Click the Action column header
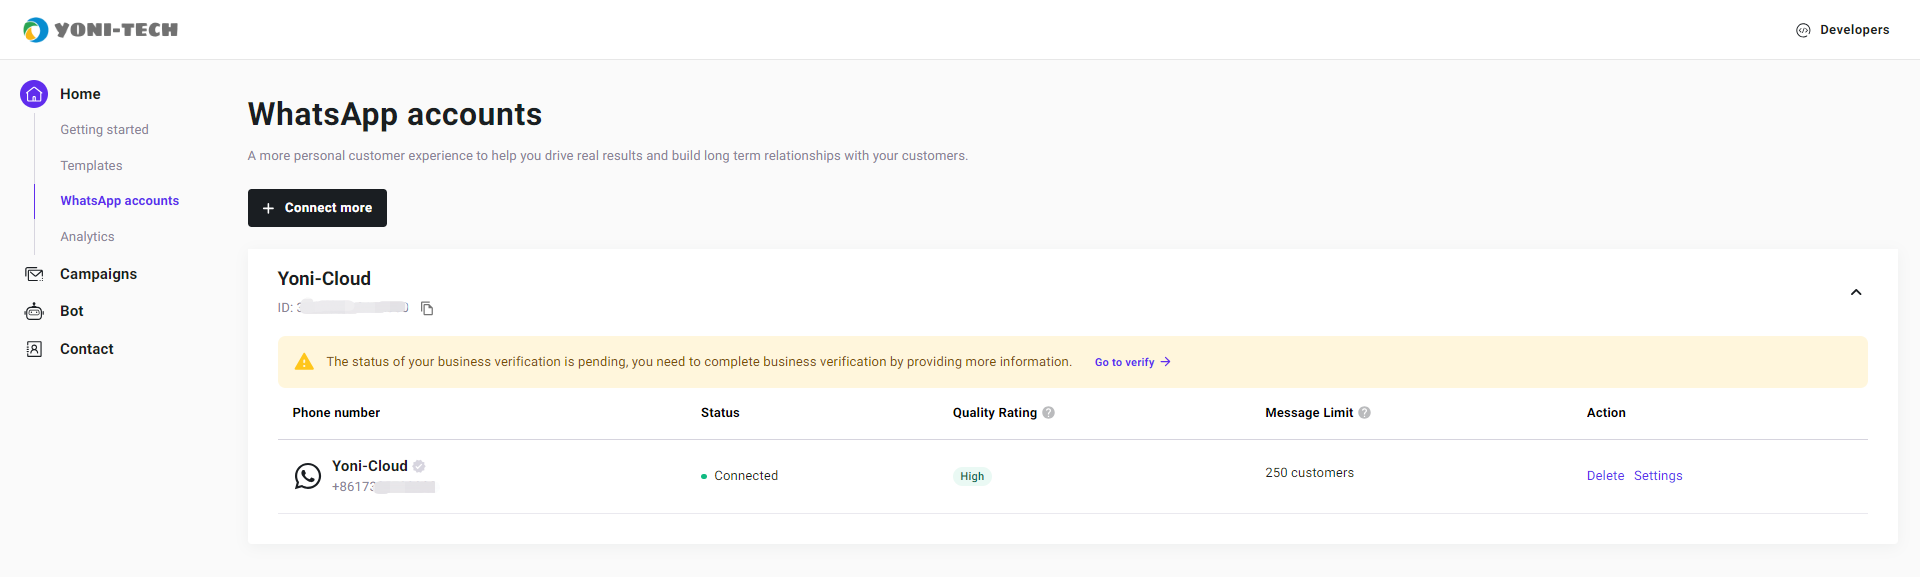Screen dimensions: 1920x577 [x=1606, y=413]
